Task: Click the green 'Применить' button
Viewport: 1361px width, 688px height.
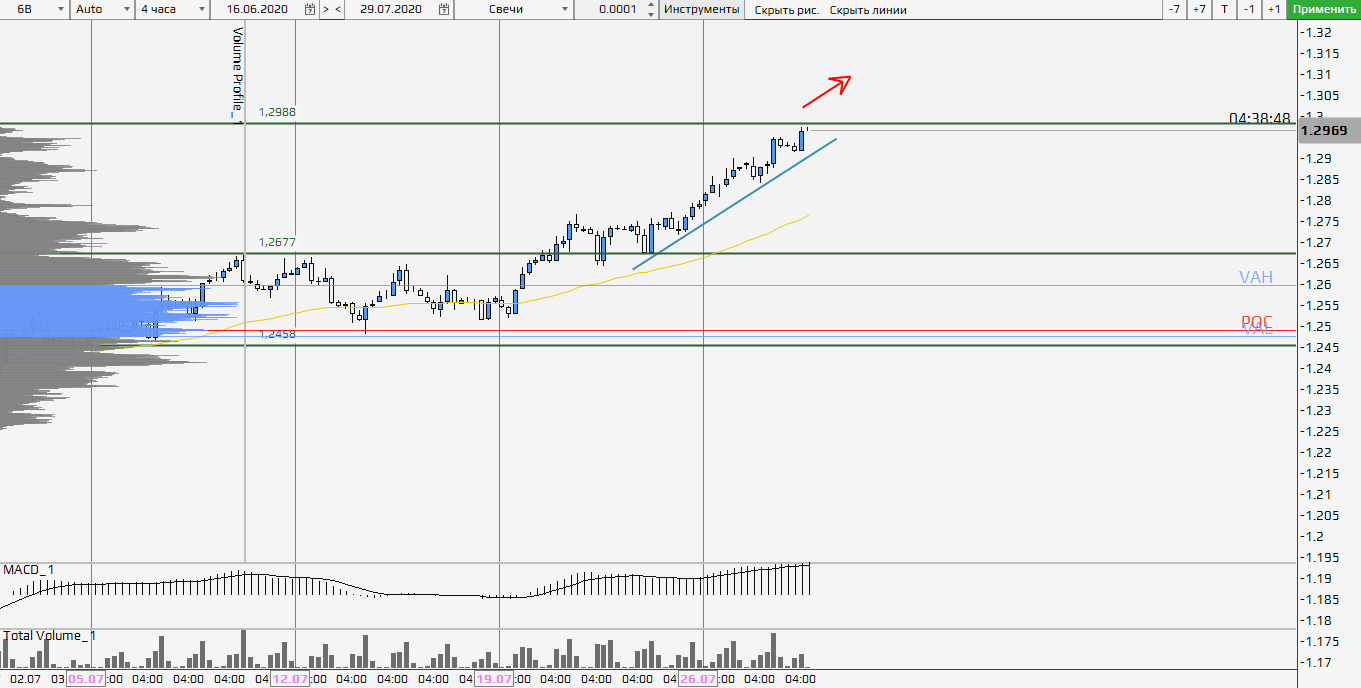Action: [1324, 9]
